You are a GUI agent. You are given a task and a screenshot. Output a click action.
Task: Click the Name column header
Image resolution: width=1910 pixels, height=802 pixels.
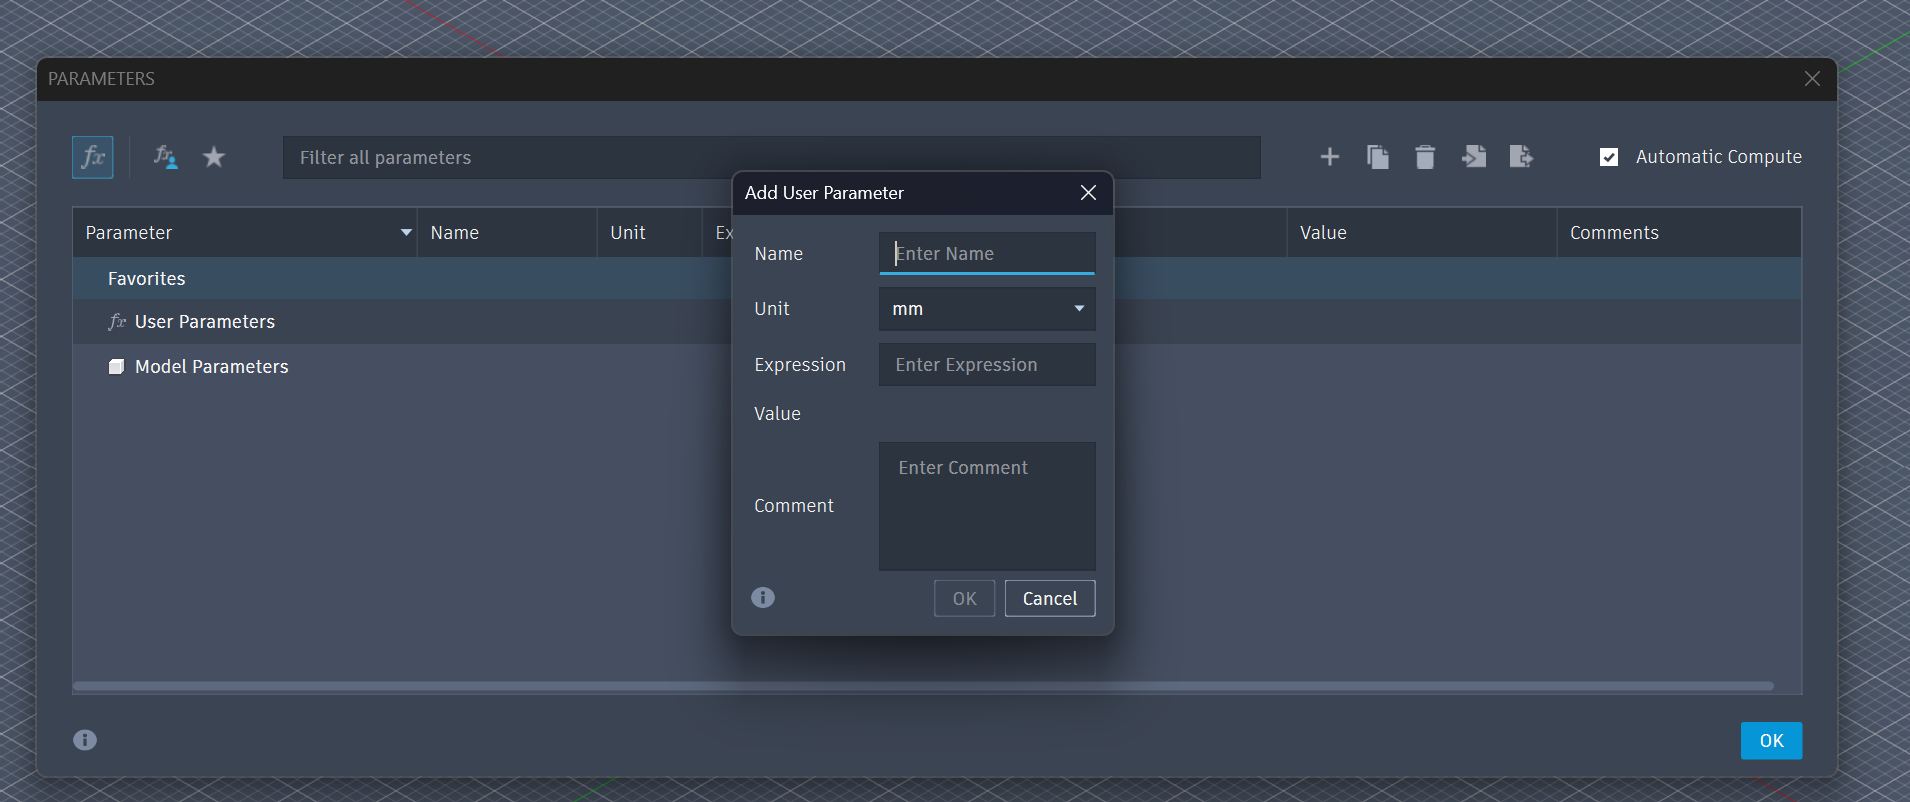pos(507,232)
